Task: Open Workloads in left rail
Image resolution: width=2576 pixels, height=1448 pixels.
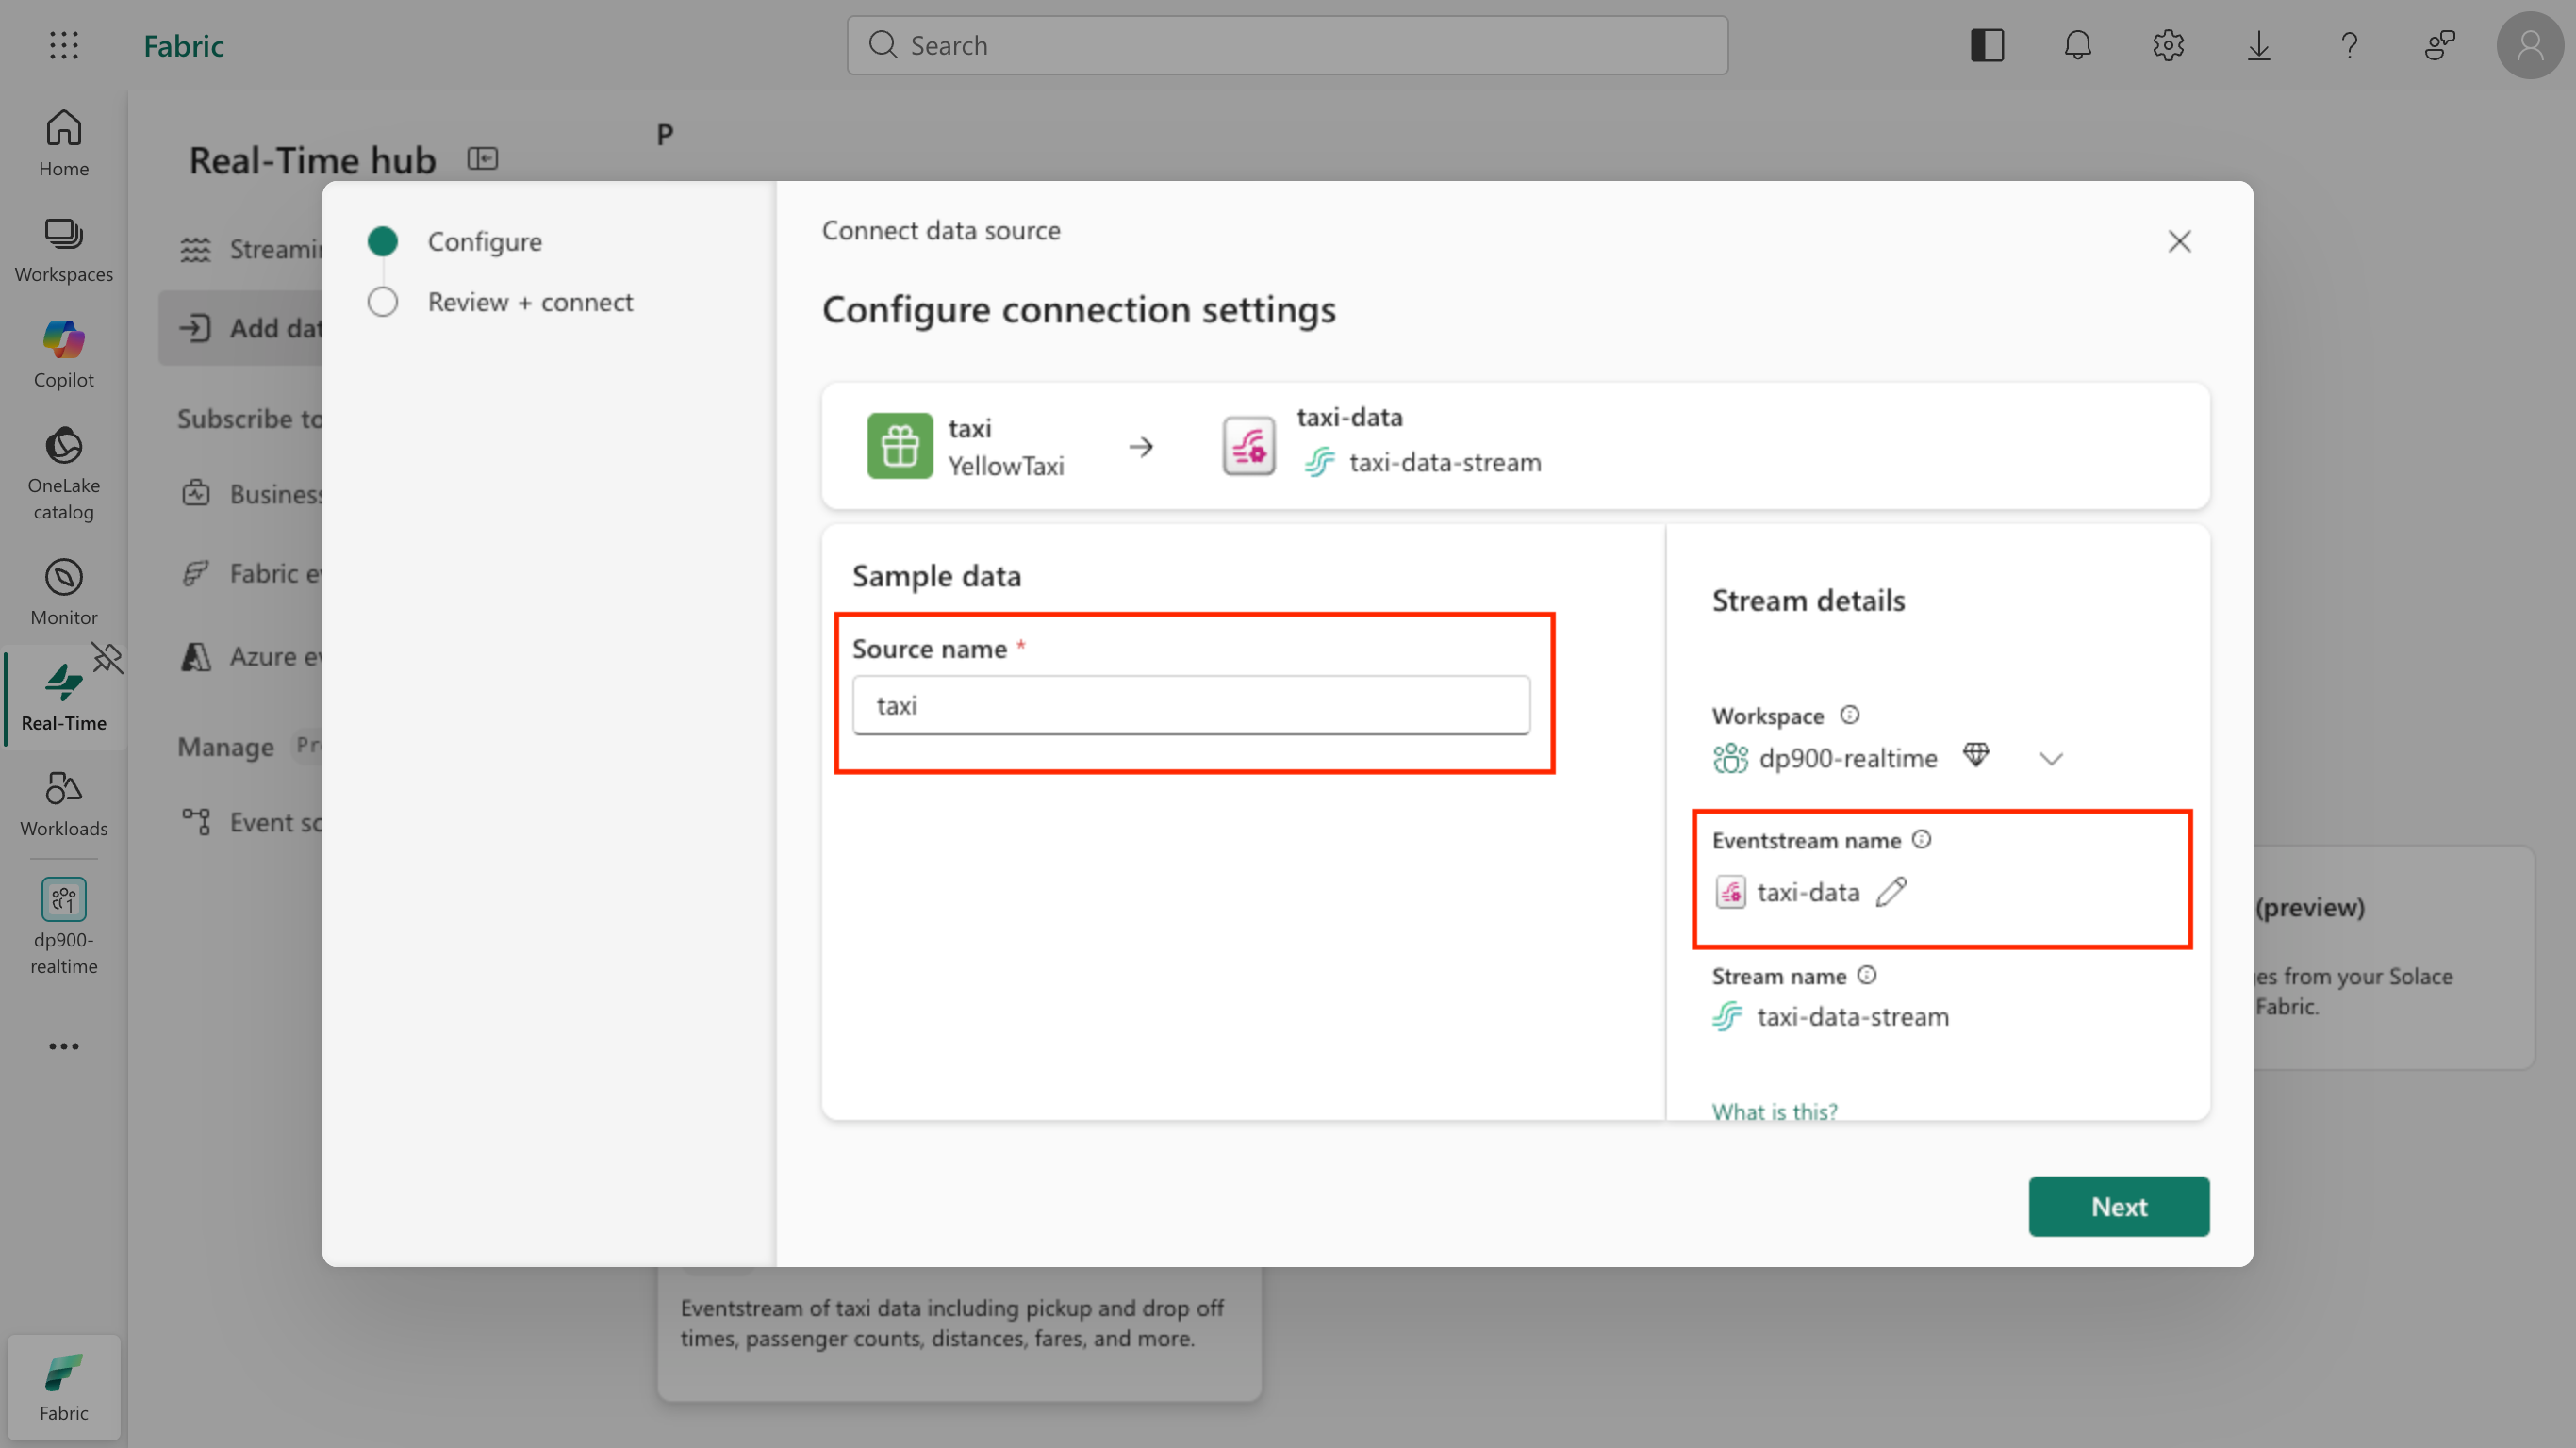Action: [64, 803]
